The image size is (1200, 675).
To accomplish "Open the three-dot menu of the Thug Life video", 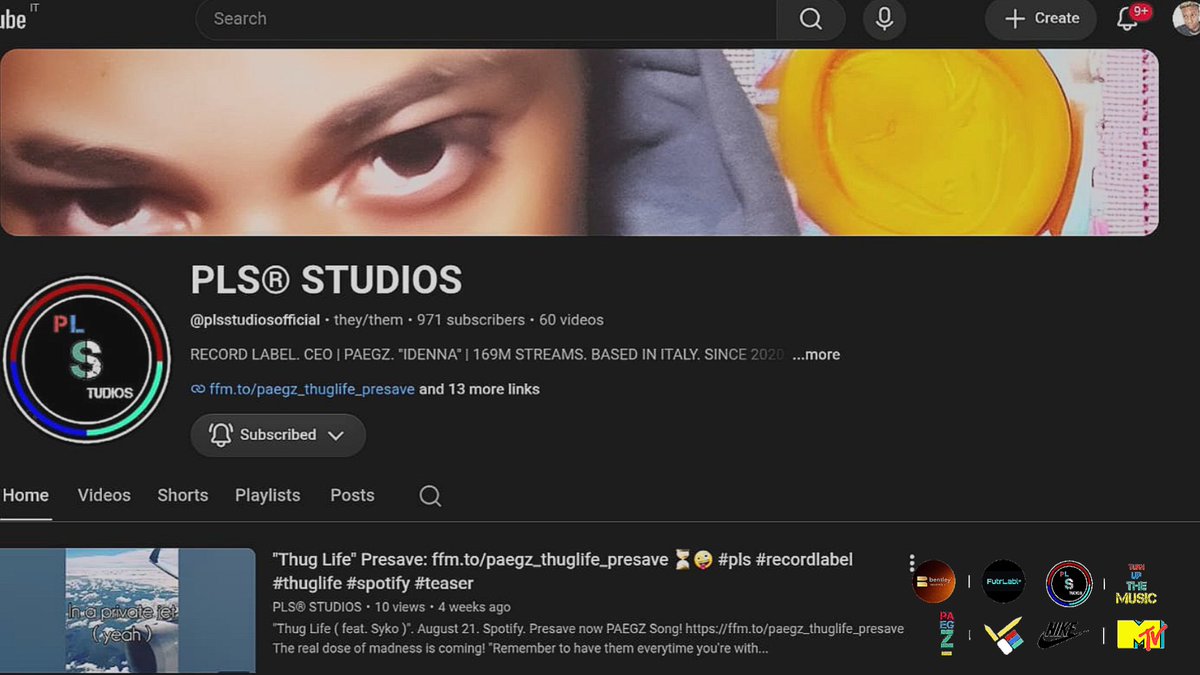I will click(912, 565).
